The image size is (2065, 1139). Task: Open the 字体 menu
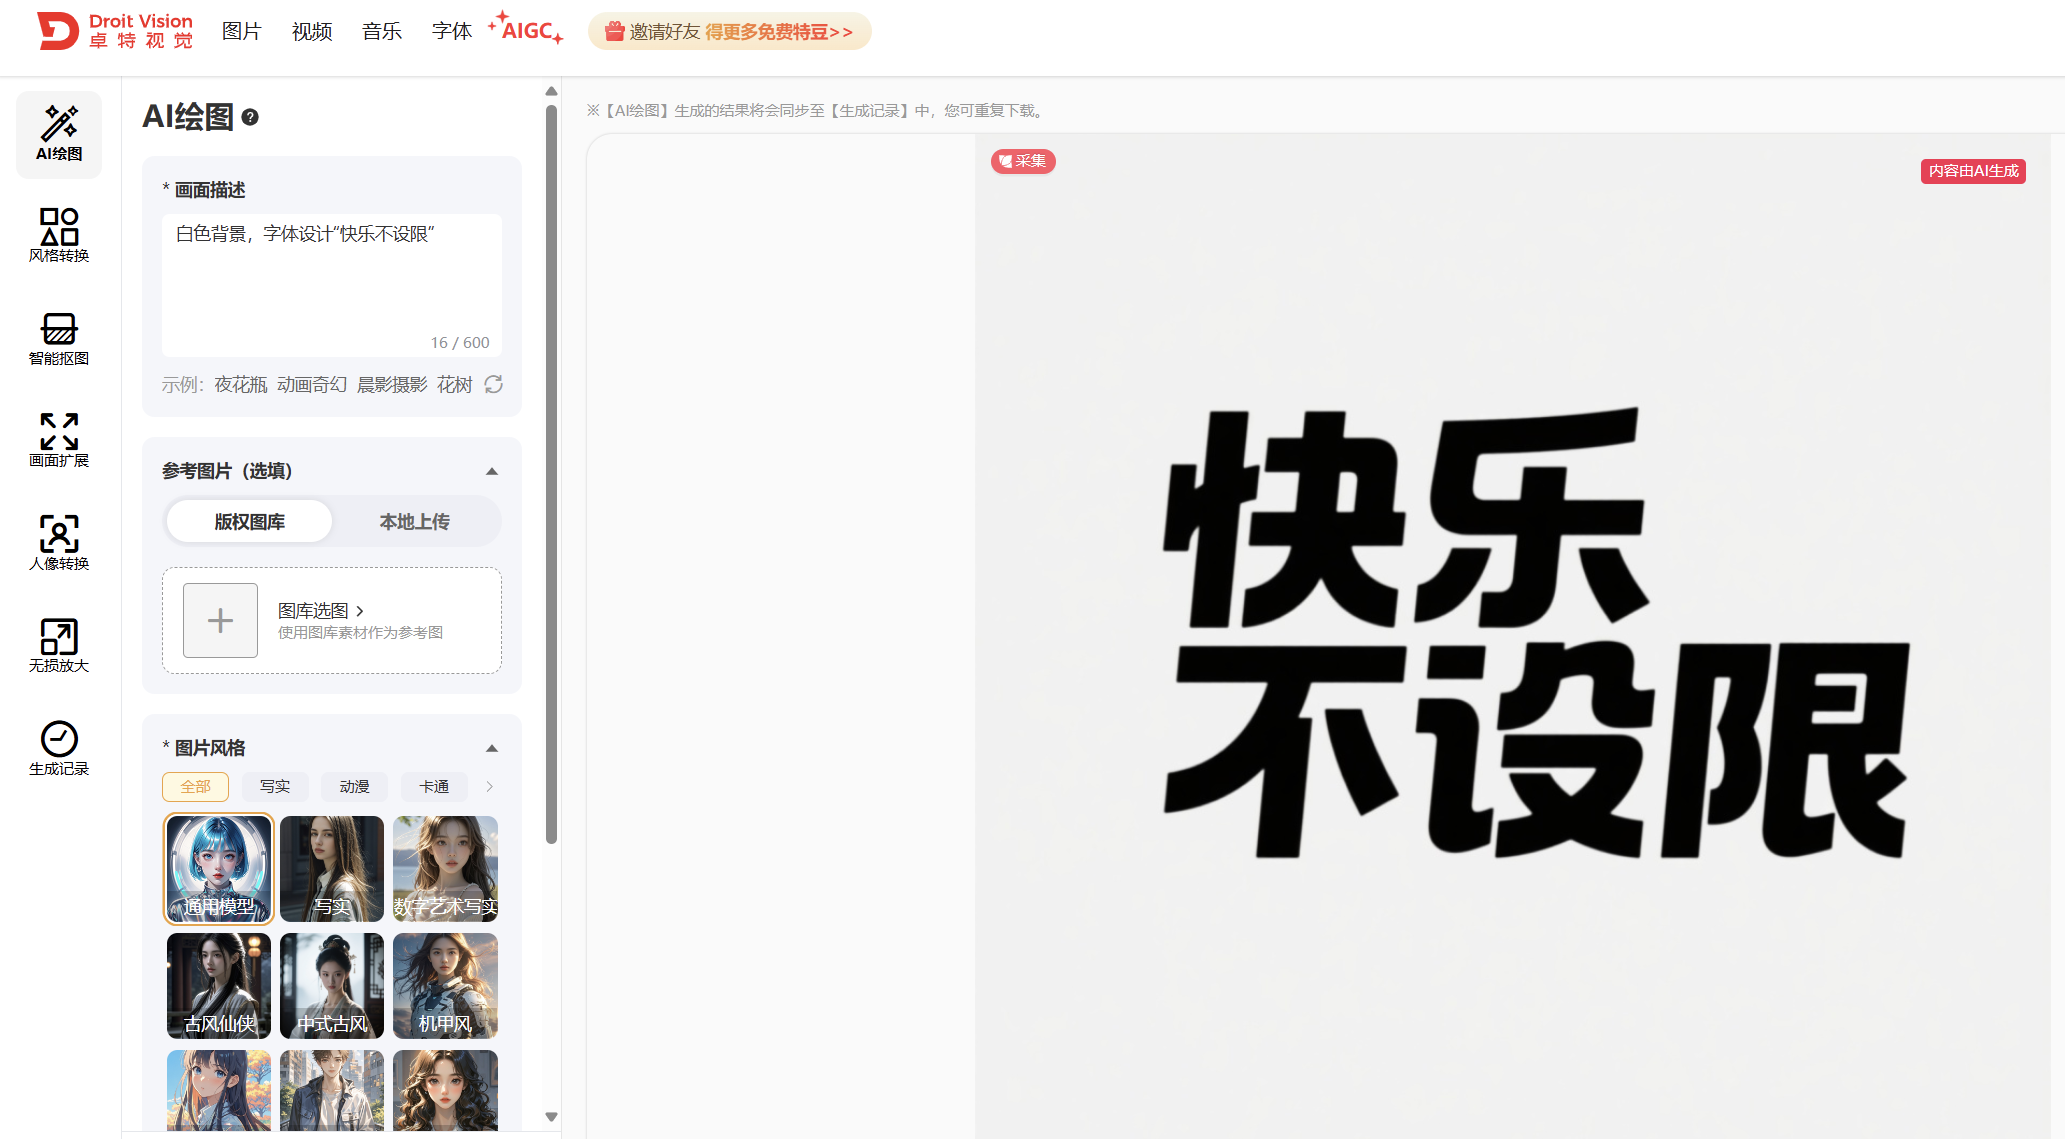click(x=452, y=31)
